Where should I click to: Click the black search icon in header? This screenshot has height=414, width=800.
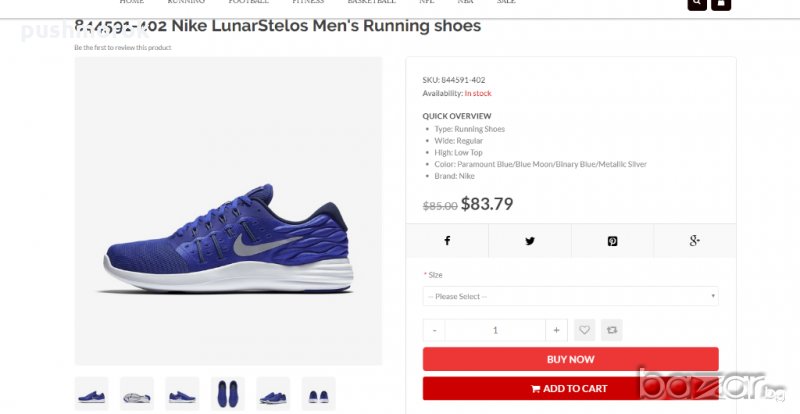[x=696, y=3]
